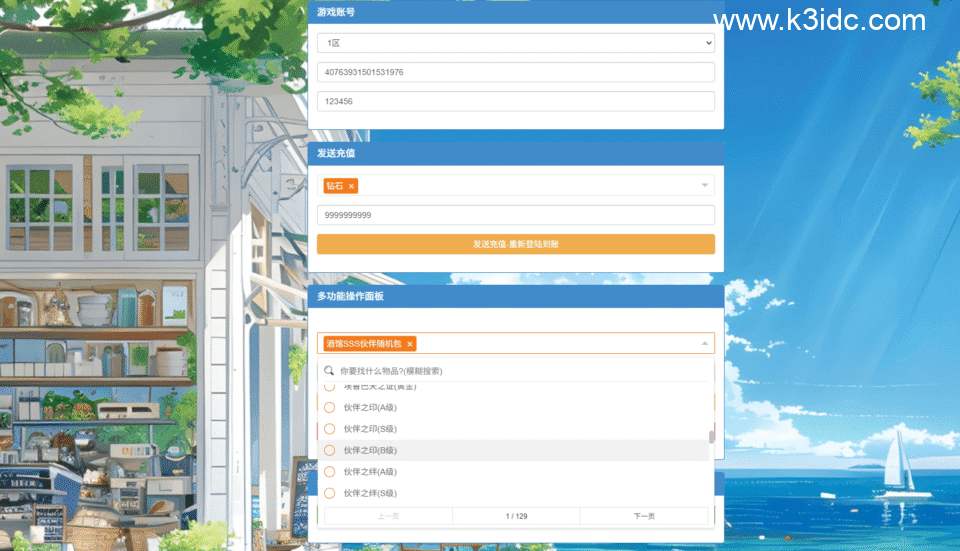
Task: Select 伙伴之绊(S级) radio option
Action: click(329, 493)
